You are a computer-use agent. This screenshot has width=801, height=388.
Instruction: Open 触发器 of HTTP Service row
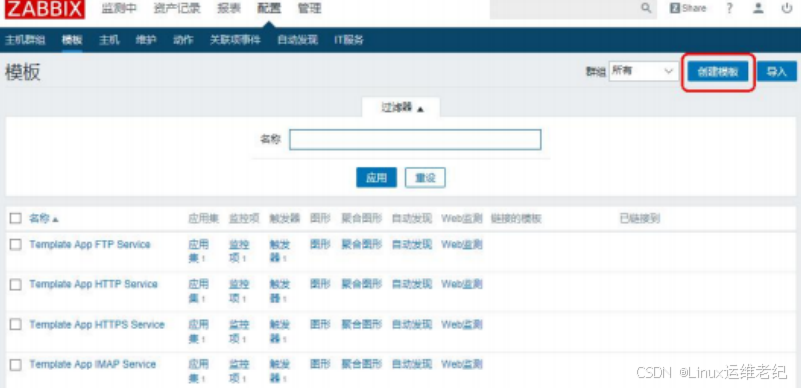coord(279,291)
